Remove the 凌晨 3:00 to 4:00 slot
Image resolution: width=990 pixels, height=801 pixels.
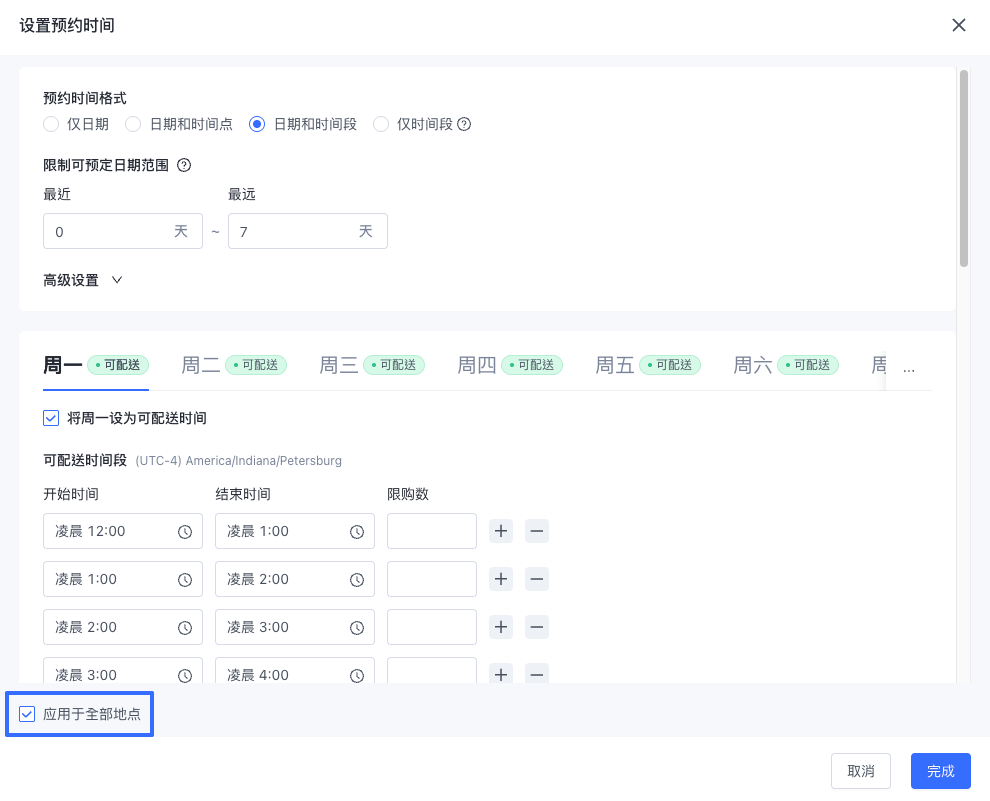click(537, 675)
